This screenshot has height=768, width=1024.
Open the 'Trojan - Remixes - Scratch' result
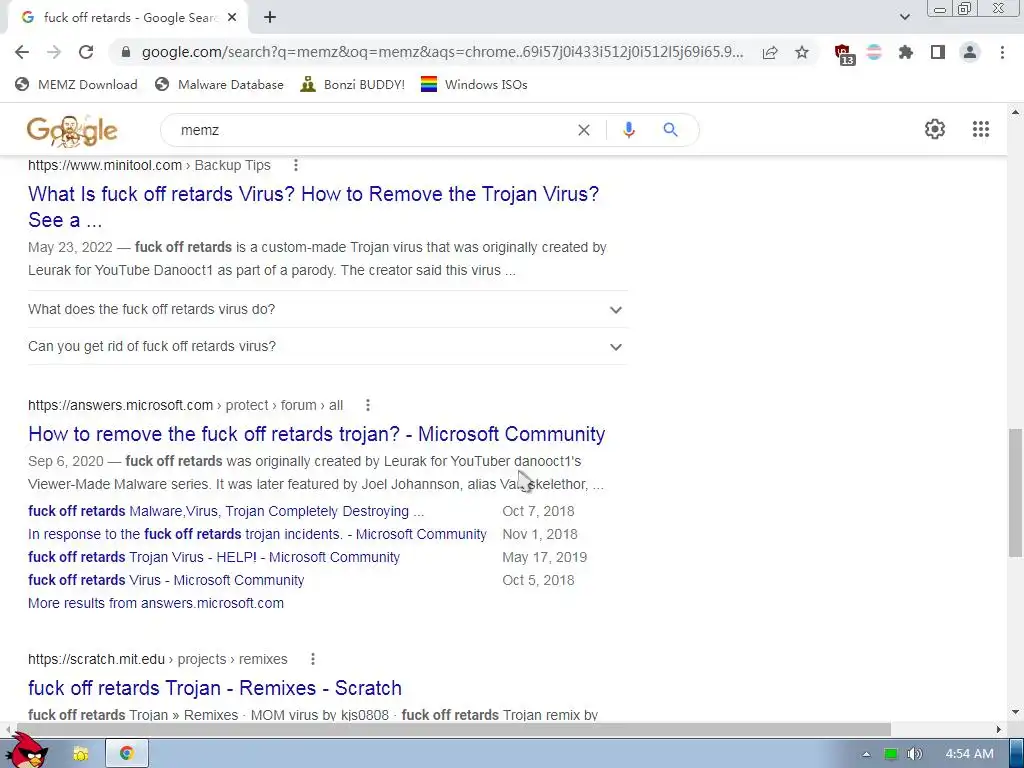[x=215, y=688]
